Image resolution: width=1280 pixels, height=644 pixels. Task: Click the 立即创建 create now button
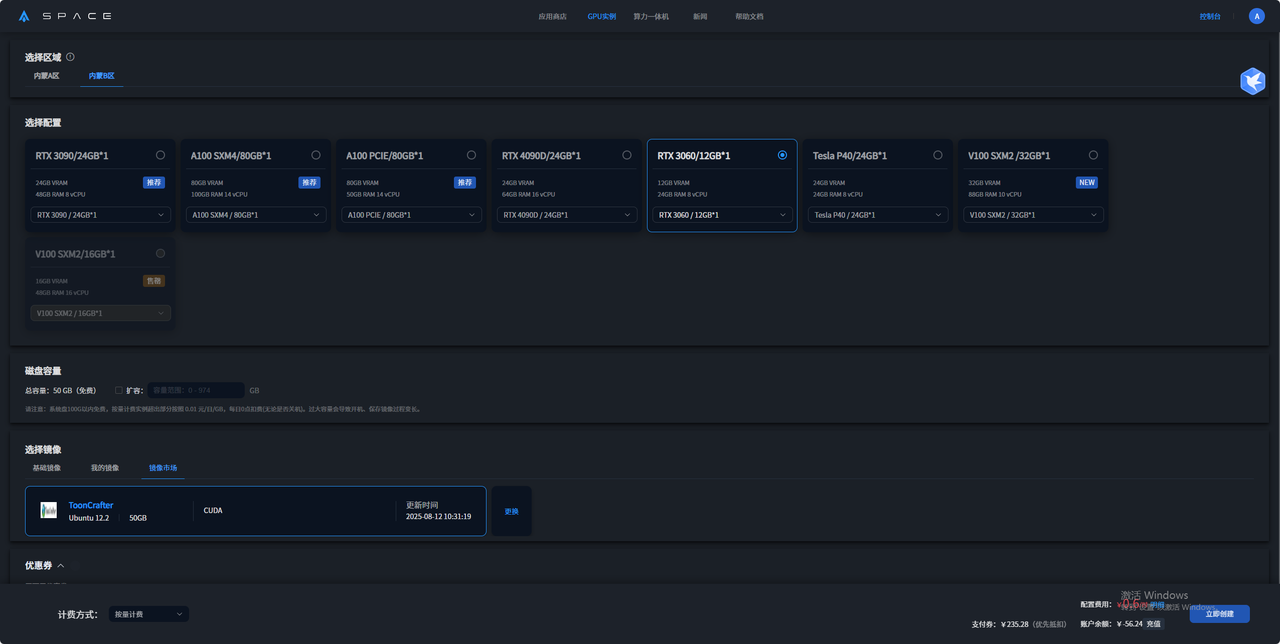point(1220,614)
